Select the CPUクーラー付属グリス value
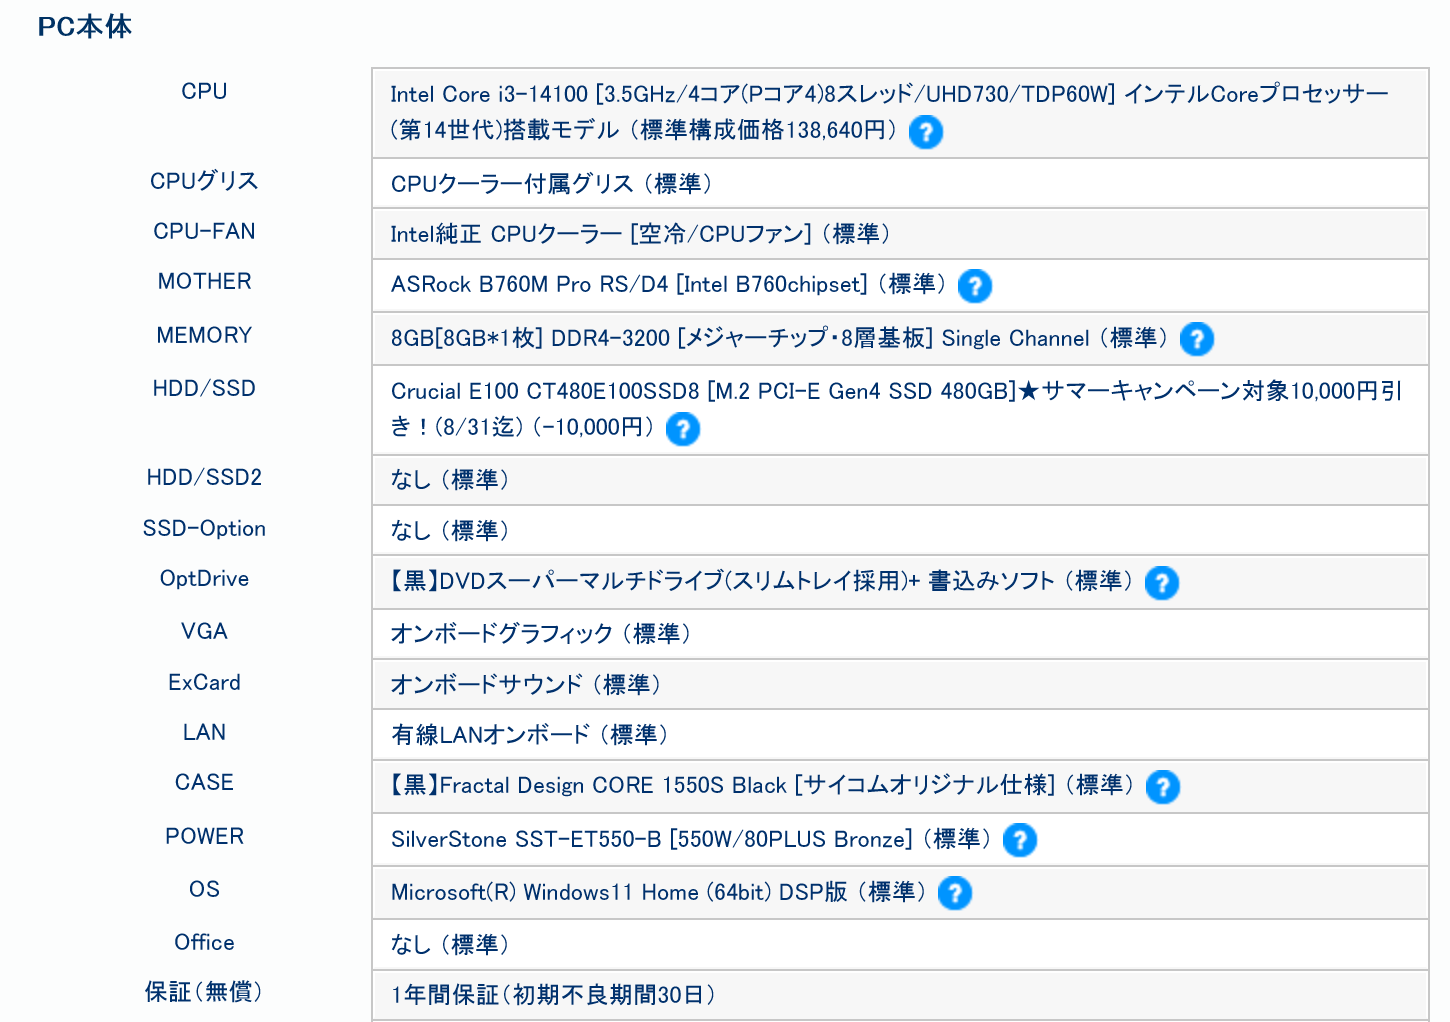This screenshot has height=1022, width=1450. [551, 184]
